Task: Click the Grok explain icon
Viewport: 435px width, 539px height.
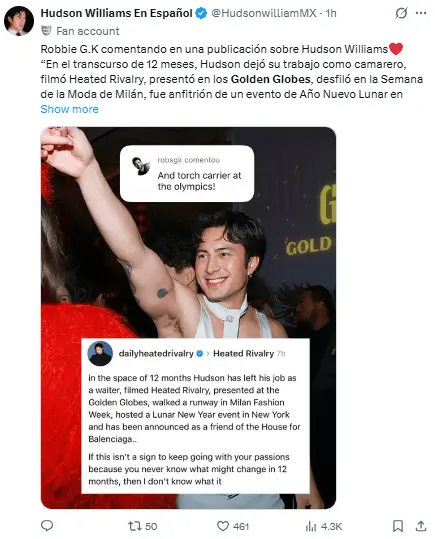Action: tap(401, 13)
